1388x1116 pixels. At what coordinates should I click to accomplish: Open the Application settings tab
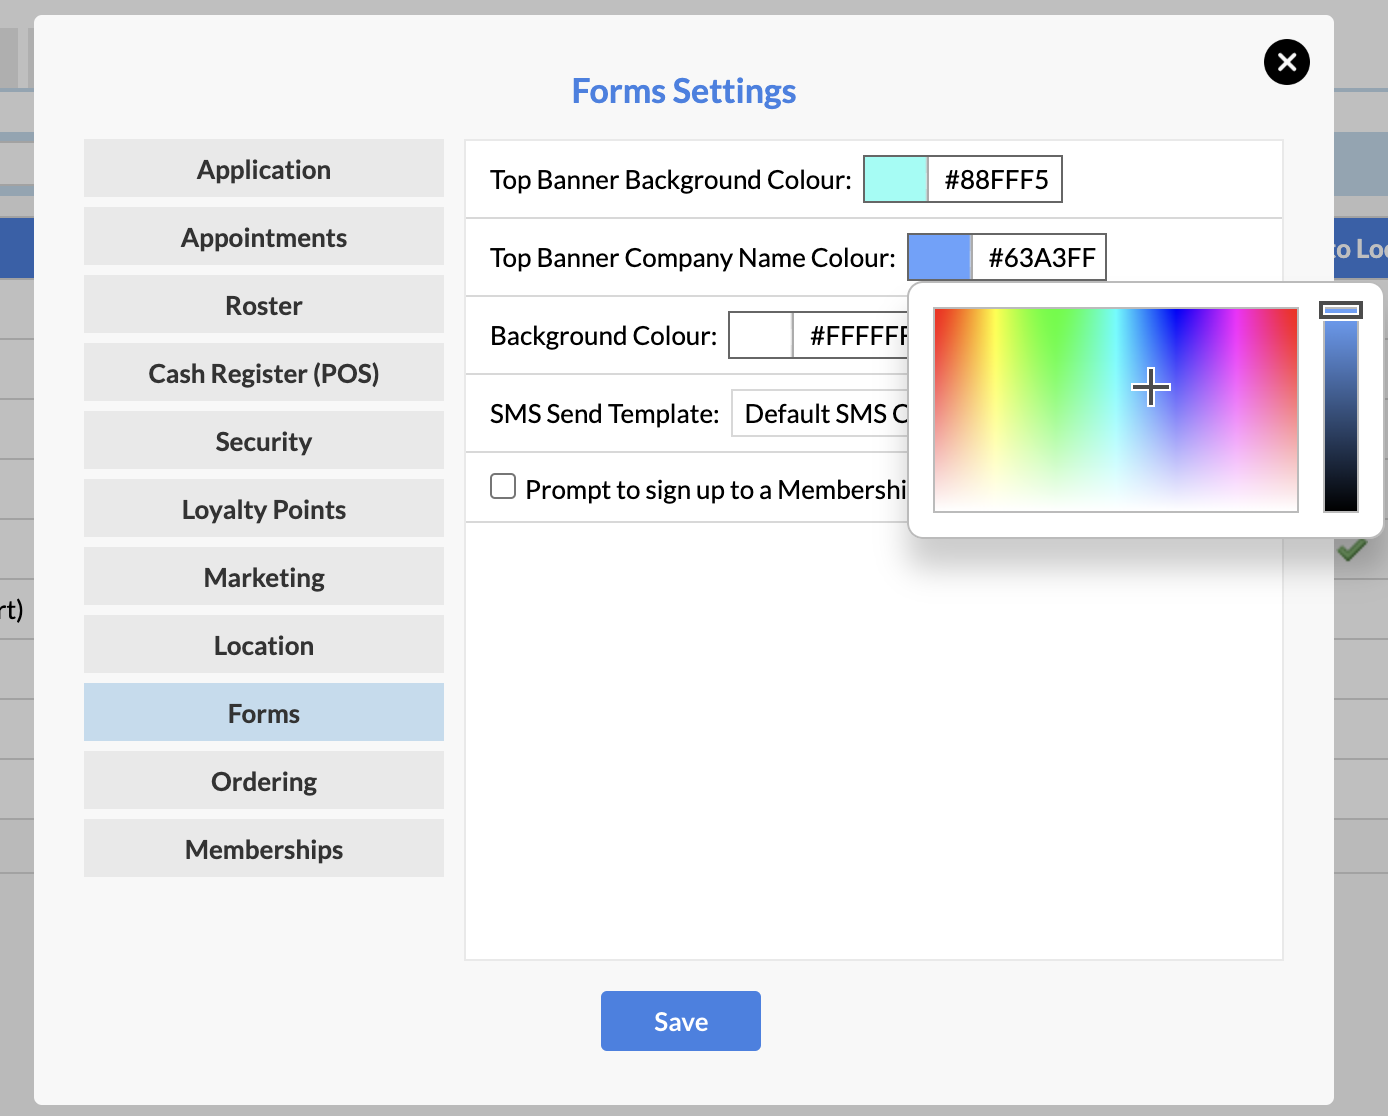pyautogui.click(x=264, y=169)
